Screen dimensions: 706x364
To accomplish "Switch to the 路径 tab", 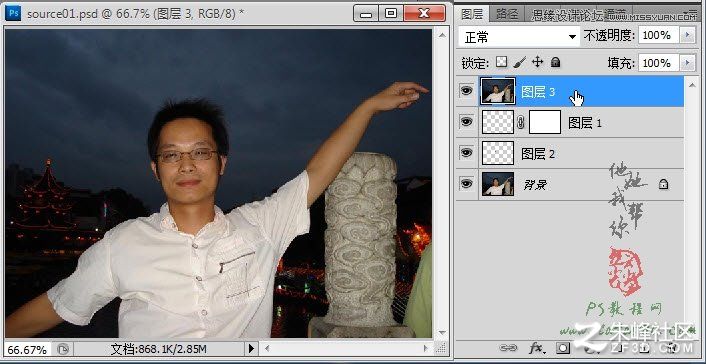I will click(507, 14).
